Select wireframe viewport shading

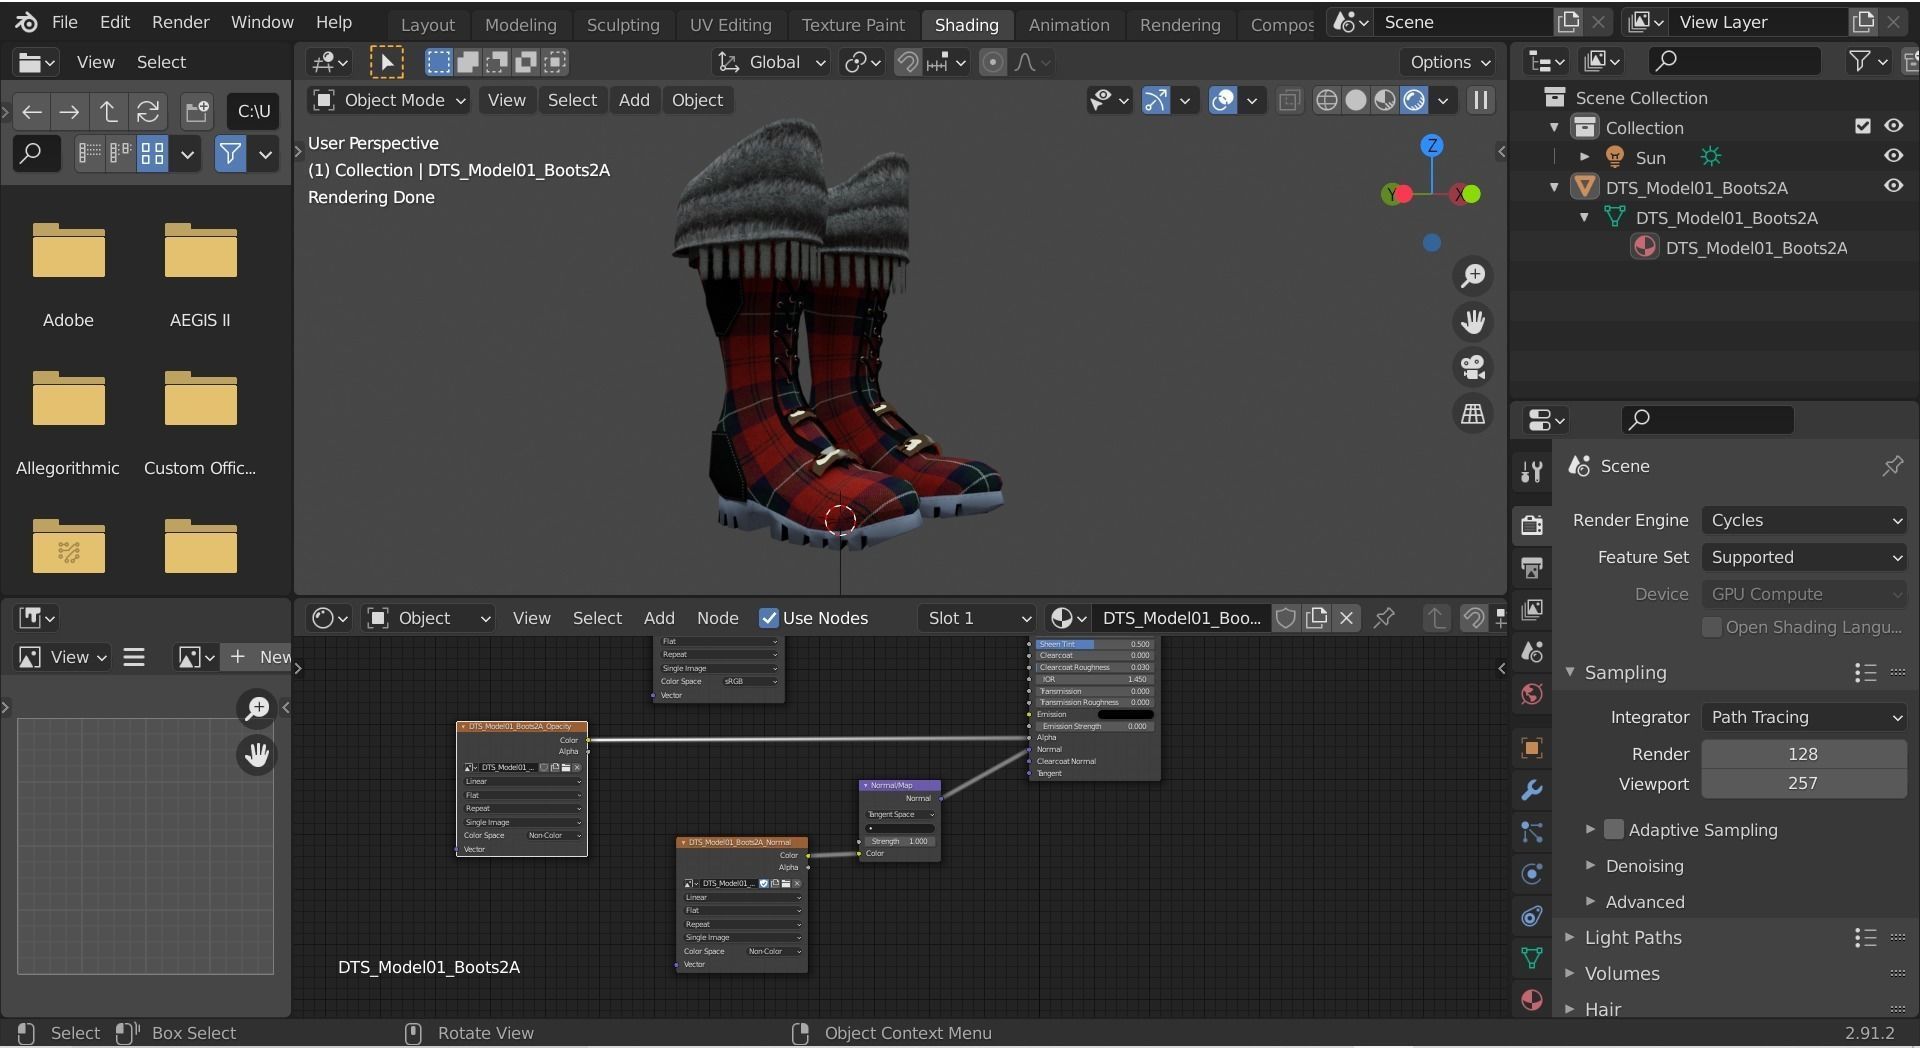coord(1326,100)
